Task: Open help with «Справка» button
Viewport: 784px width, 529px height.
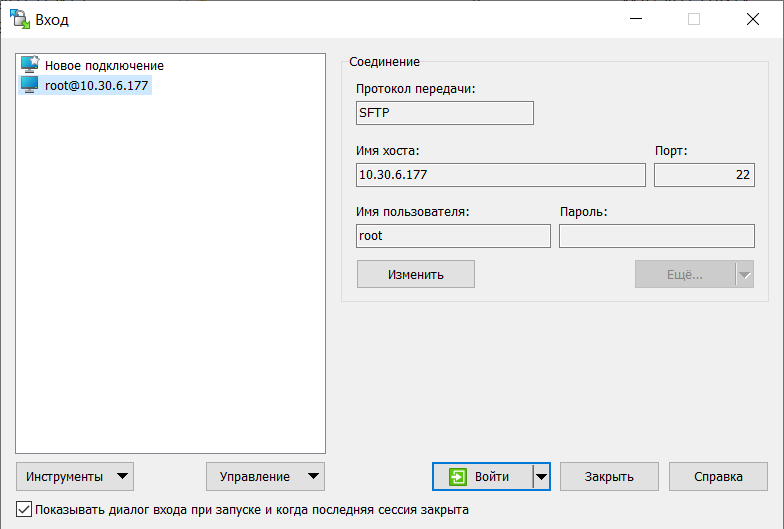Action: click(x=718, y=476)
